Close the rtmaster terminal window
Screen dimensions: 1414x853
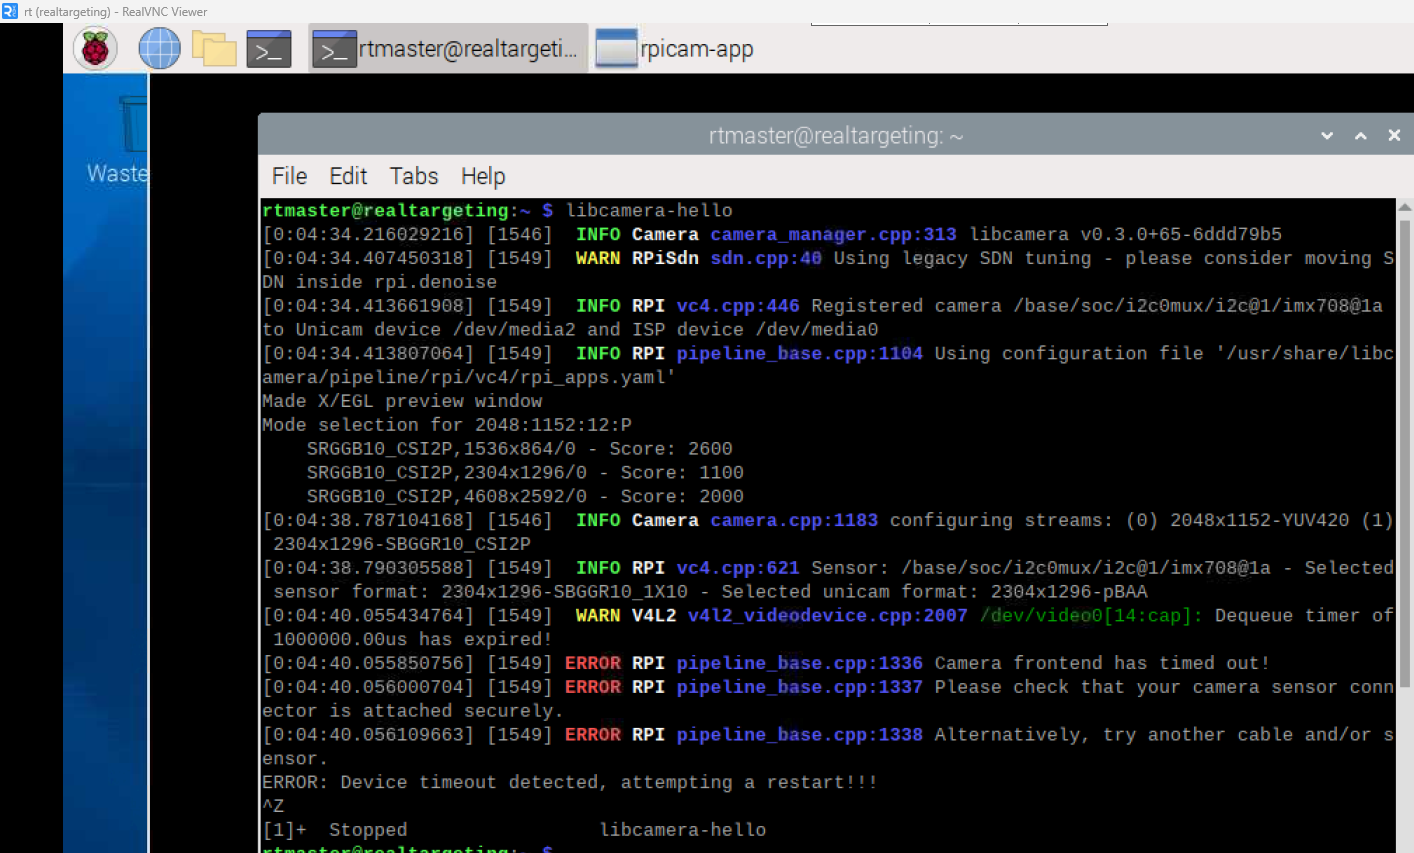[1394, 136]
